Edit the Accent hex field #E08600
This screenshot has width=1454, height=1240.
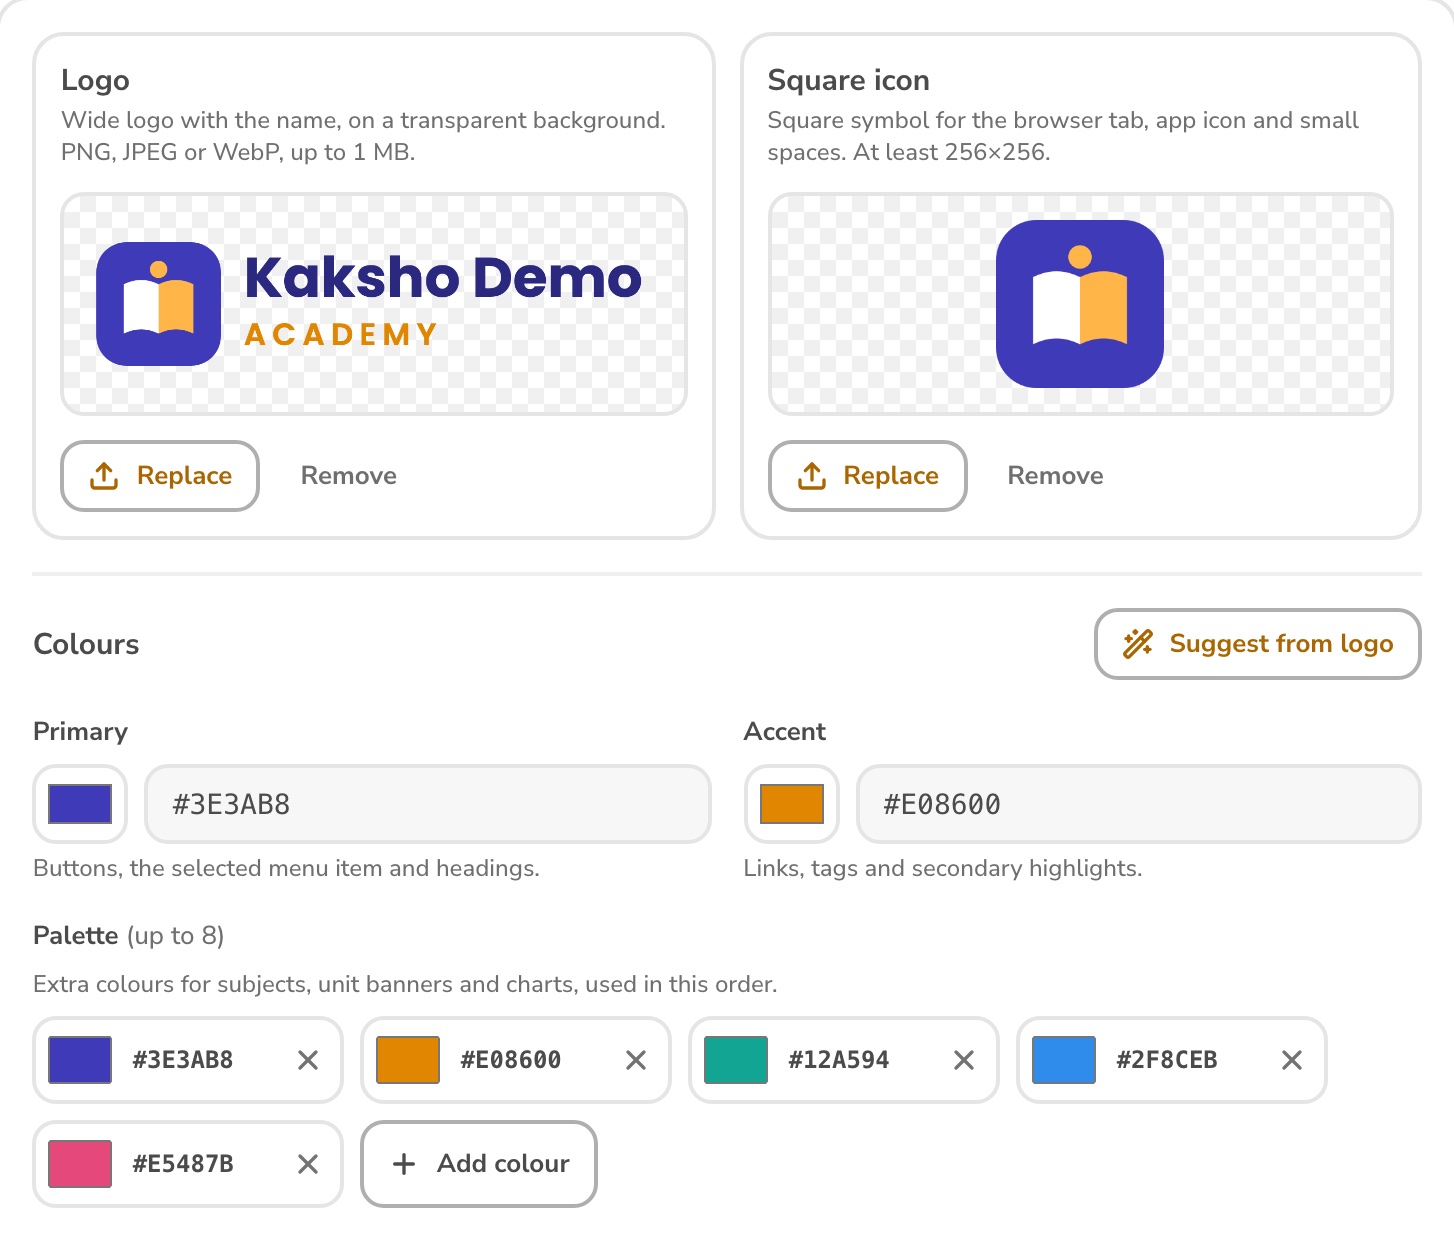click(x=1139, y=804)
